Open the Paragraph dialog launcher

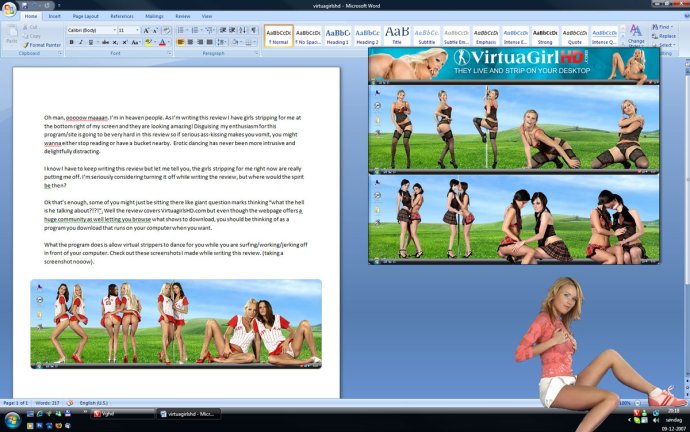pos(257,53)
